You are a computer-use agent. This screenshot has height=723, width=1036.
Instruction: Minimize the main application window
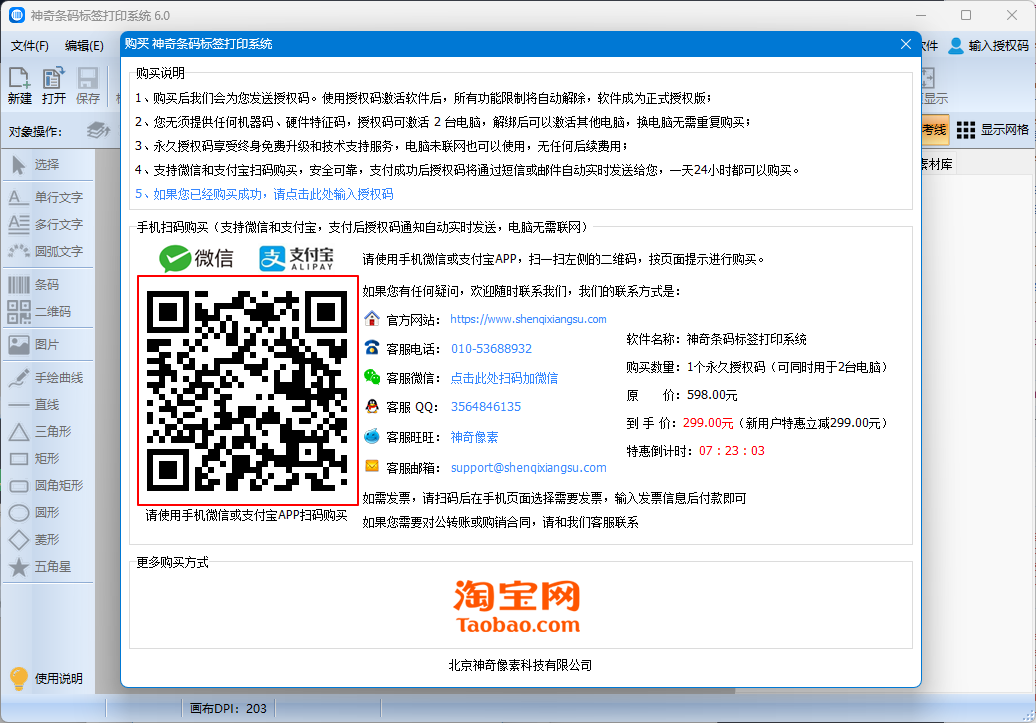click(x=921, y=15)
